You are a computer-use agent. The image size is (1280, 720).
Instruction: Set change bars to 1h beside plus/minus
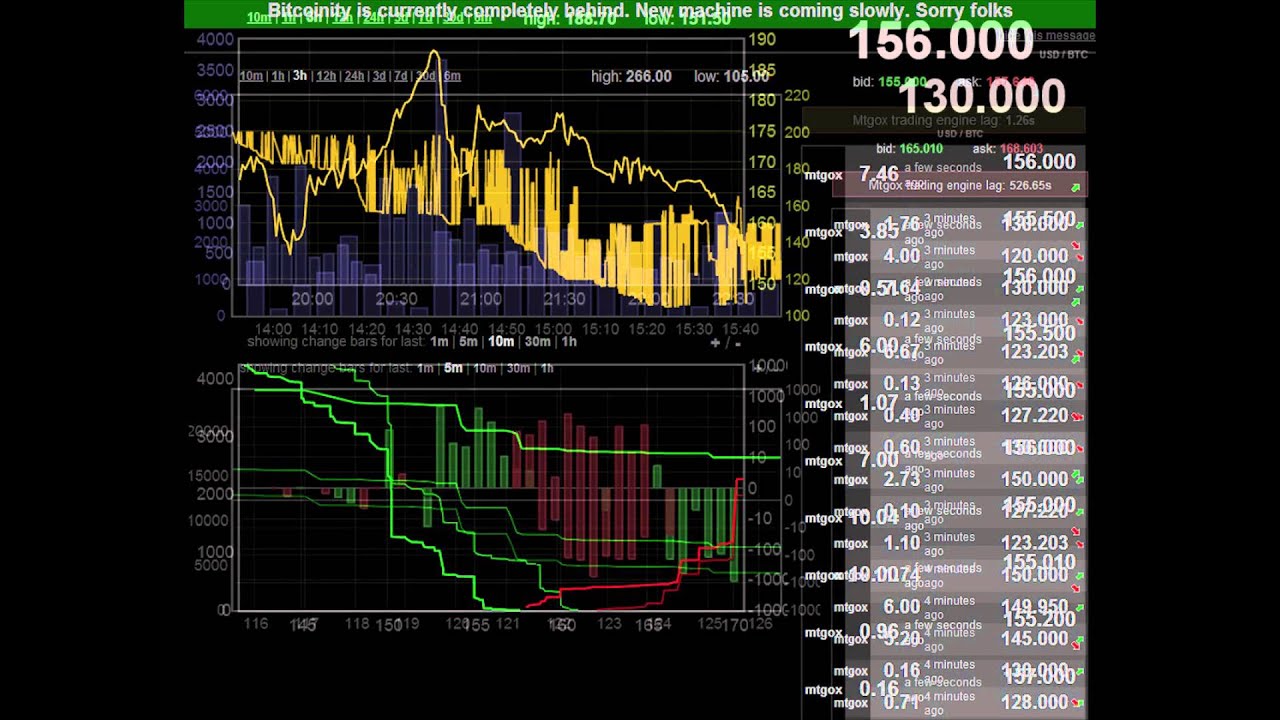569,342
